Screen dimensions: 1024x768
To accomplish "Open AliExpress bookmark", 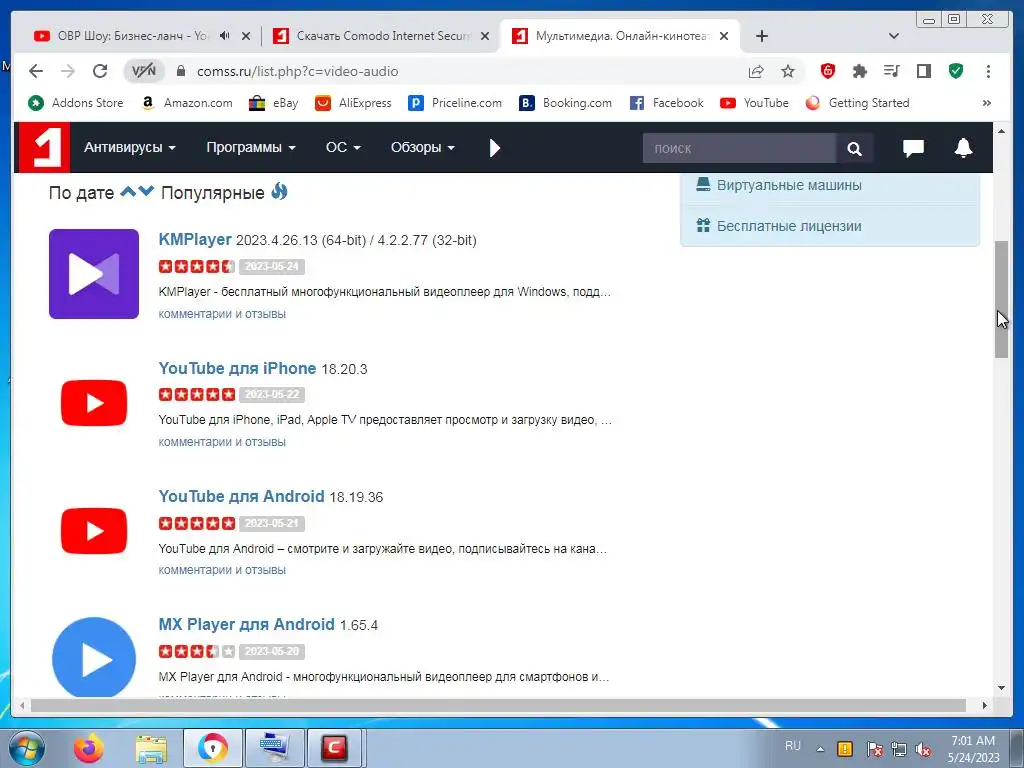I will (x=353, y=103).
